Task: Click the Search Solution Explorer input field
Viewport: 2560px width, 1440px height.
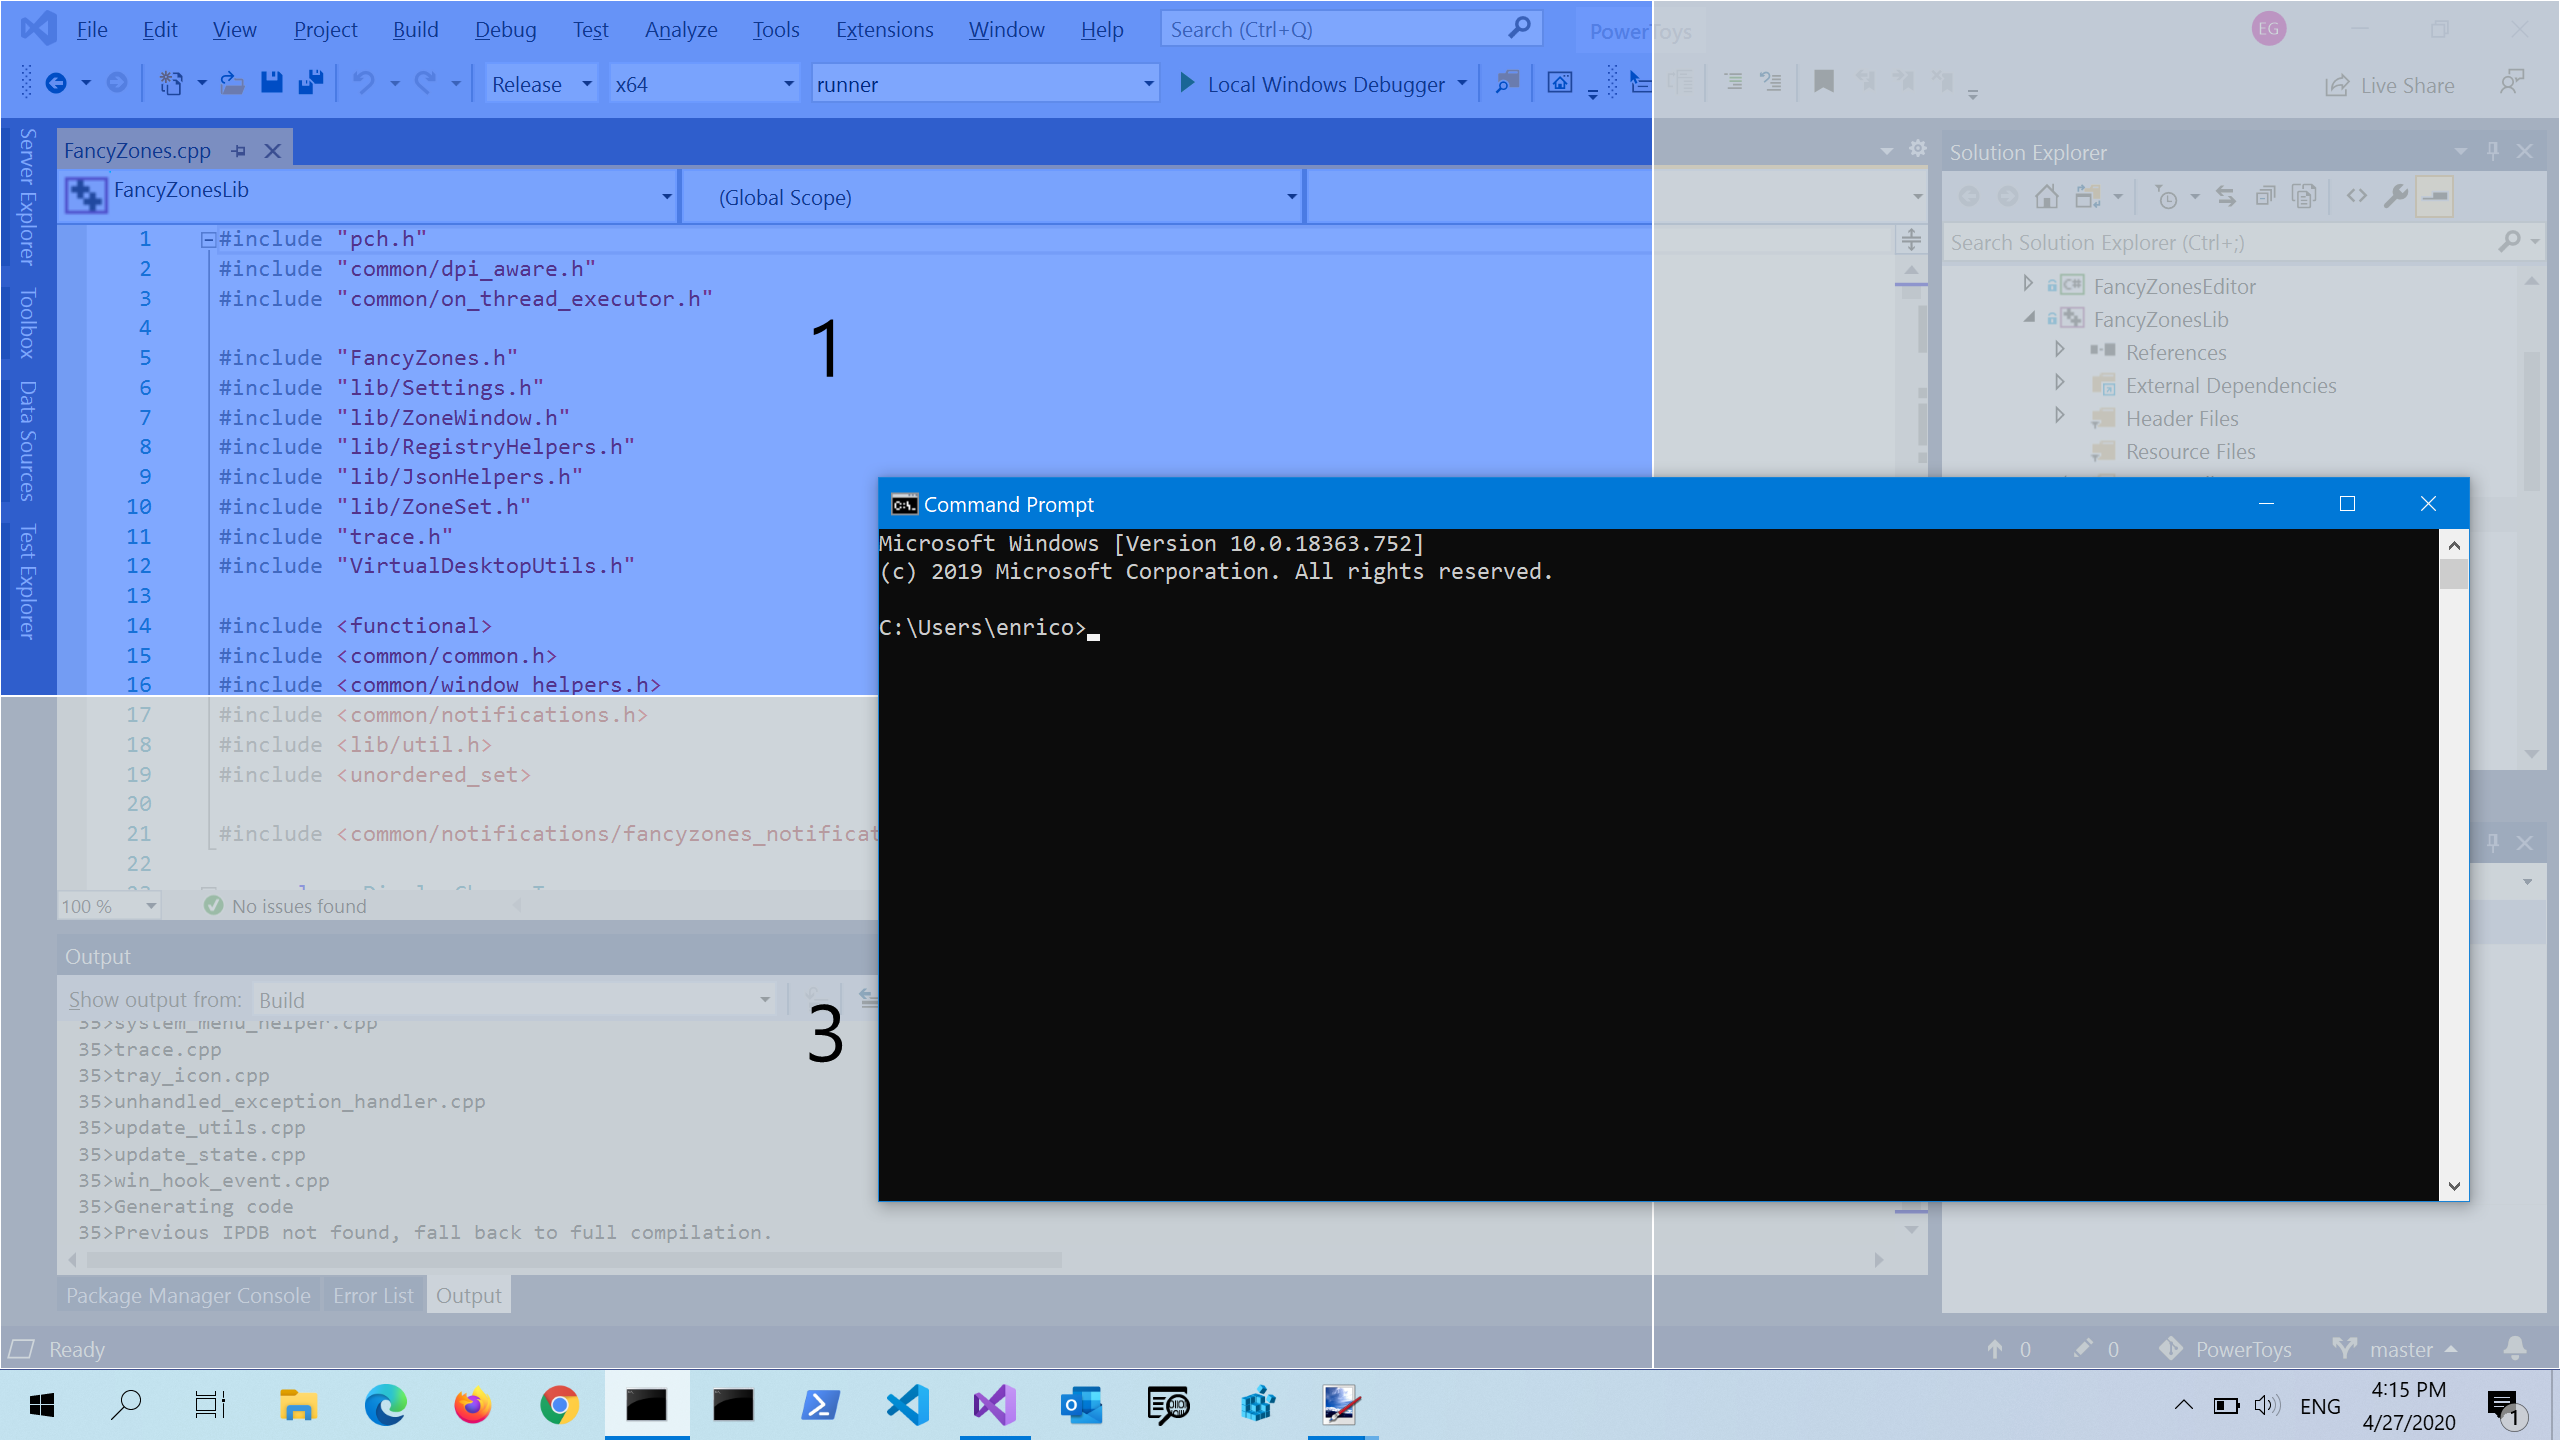Action: coord(2236,243)
